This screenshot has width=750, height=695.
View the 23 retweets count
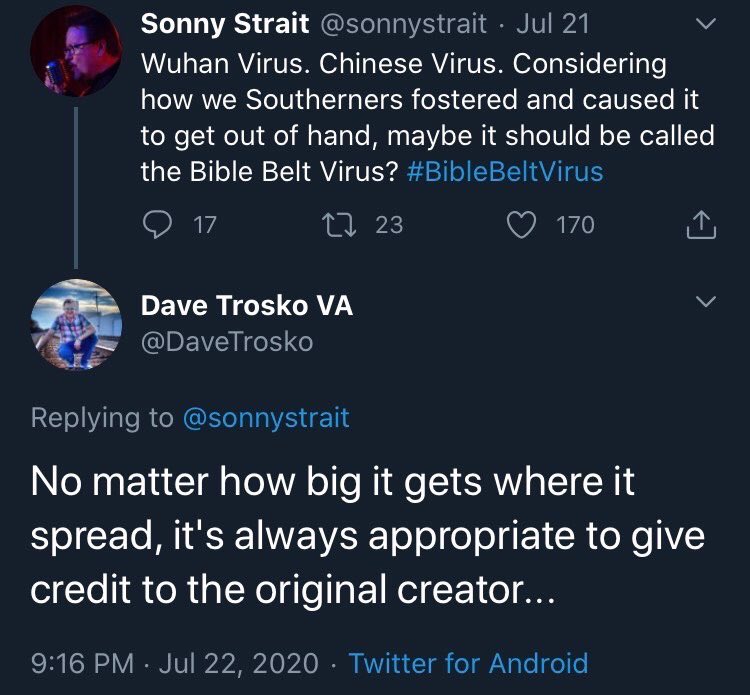click(x=389, y=225)
